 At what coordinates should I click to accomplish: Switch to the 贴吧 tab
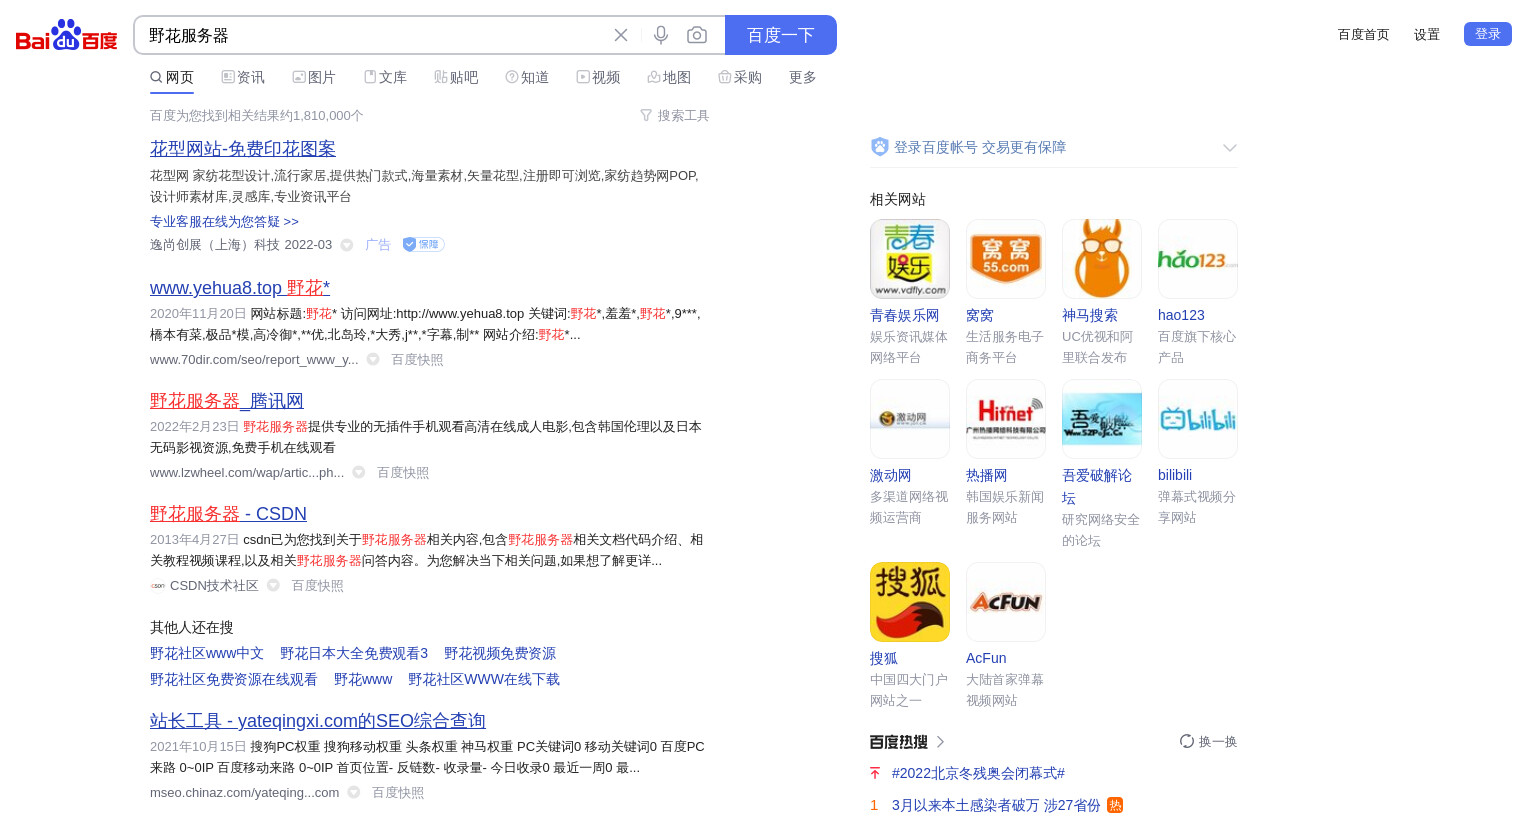pyautogui.click(x=456, y=77)
